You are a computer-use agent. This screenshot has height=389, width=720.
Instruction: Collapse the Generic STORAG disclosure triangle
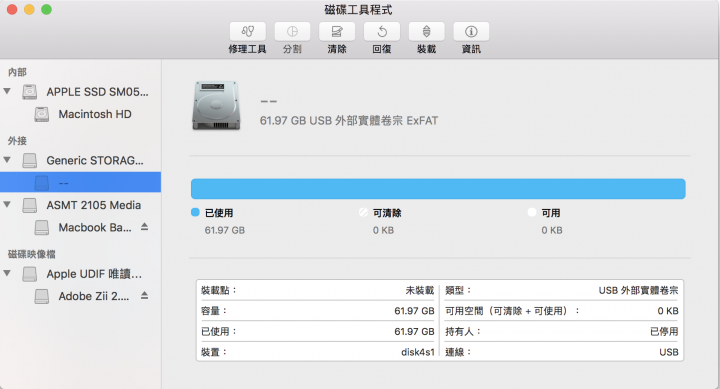(x=7, y=160)
